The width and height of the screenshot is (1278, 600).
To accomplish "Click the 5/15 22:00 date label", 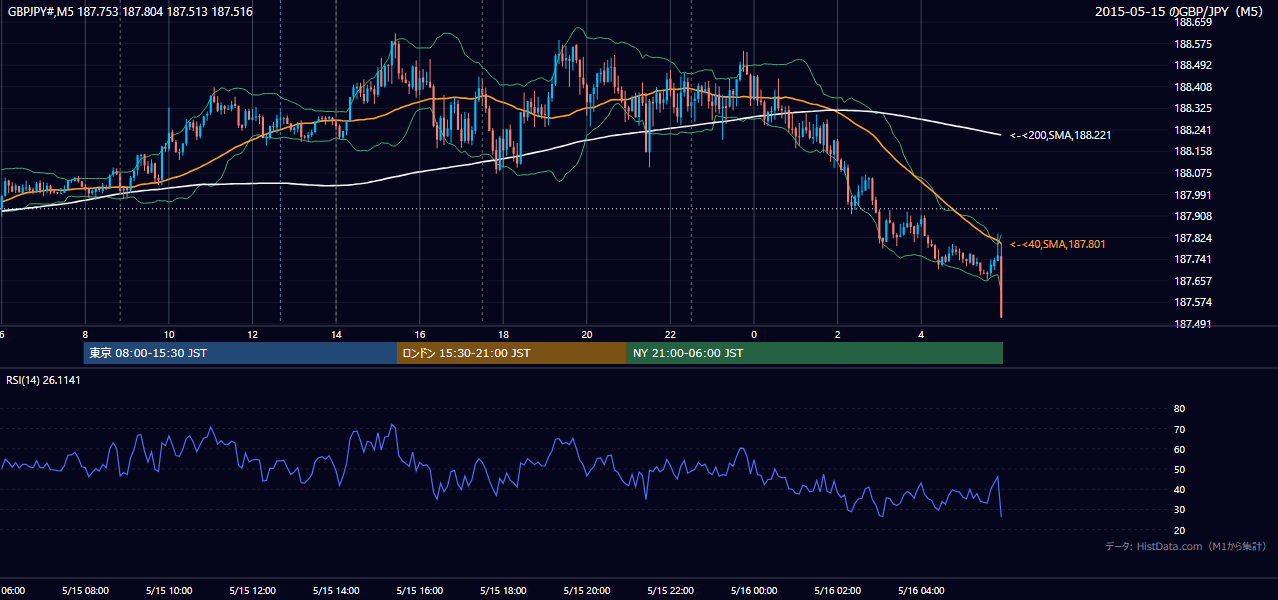I will (x=669, y=591).
